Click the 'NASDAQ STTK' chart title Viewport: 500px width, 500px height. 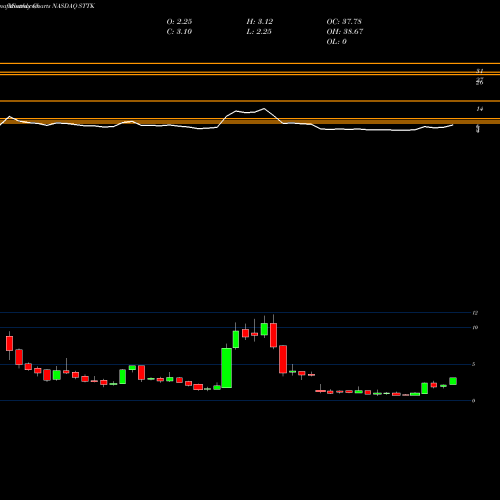[x=74, y=6]
